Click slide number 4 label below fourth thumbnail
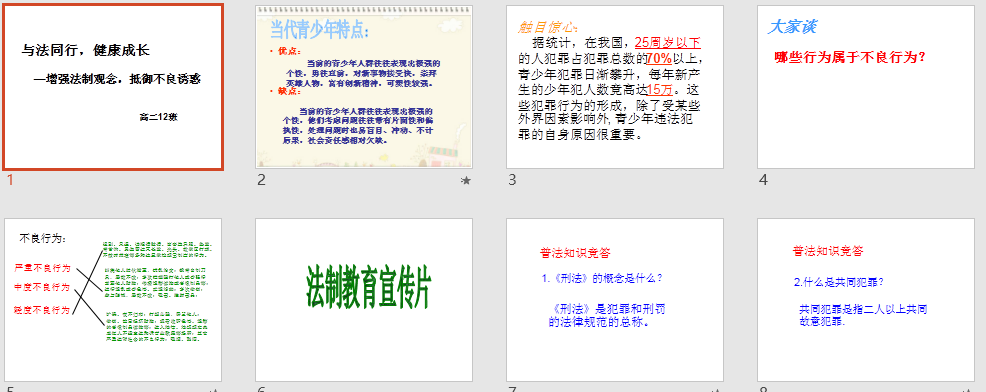 coord(763,180)
